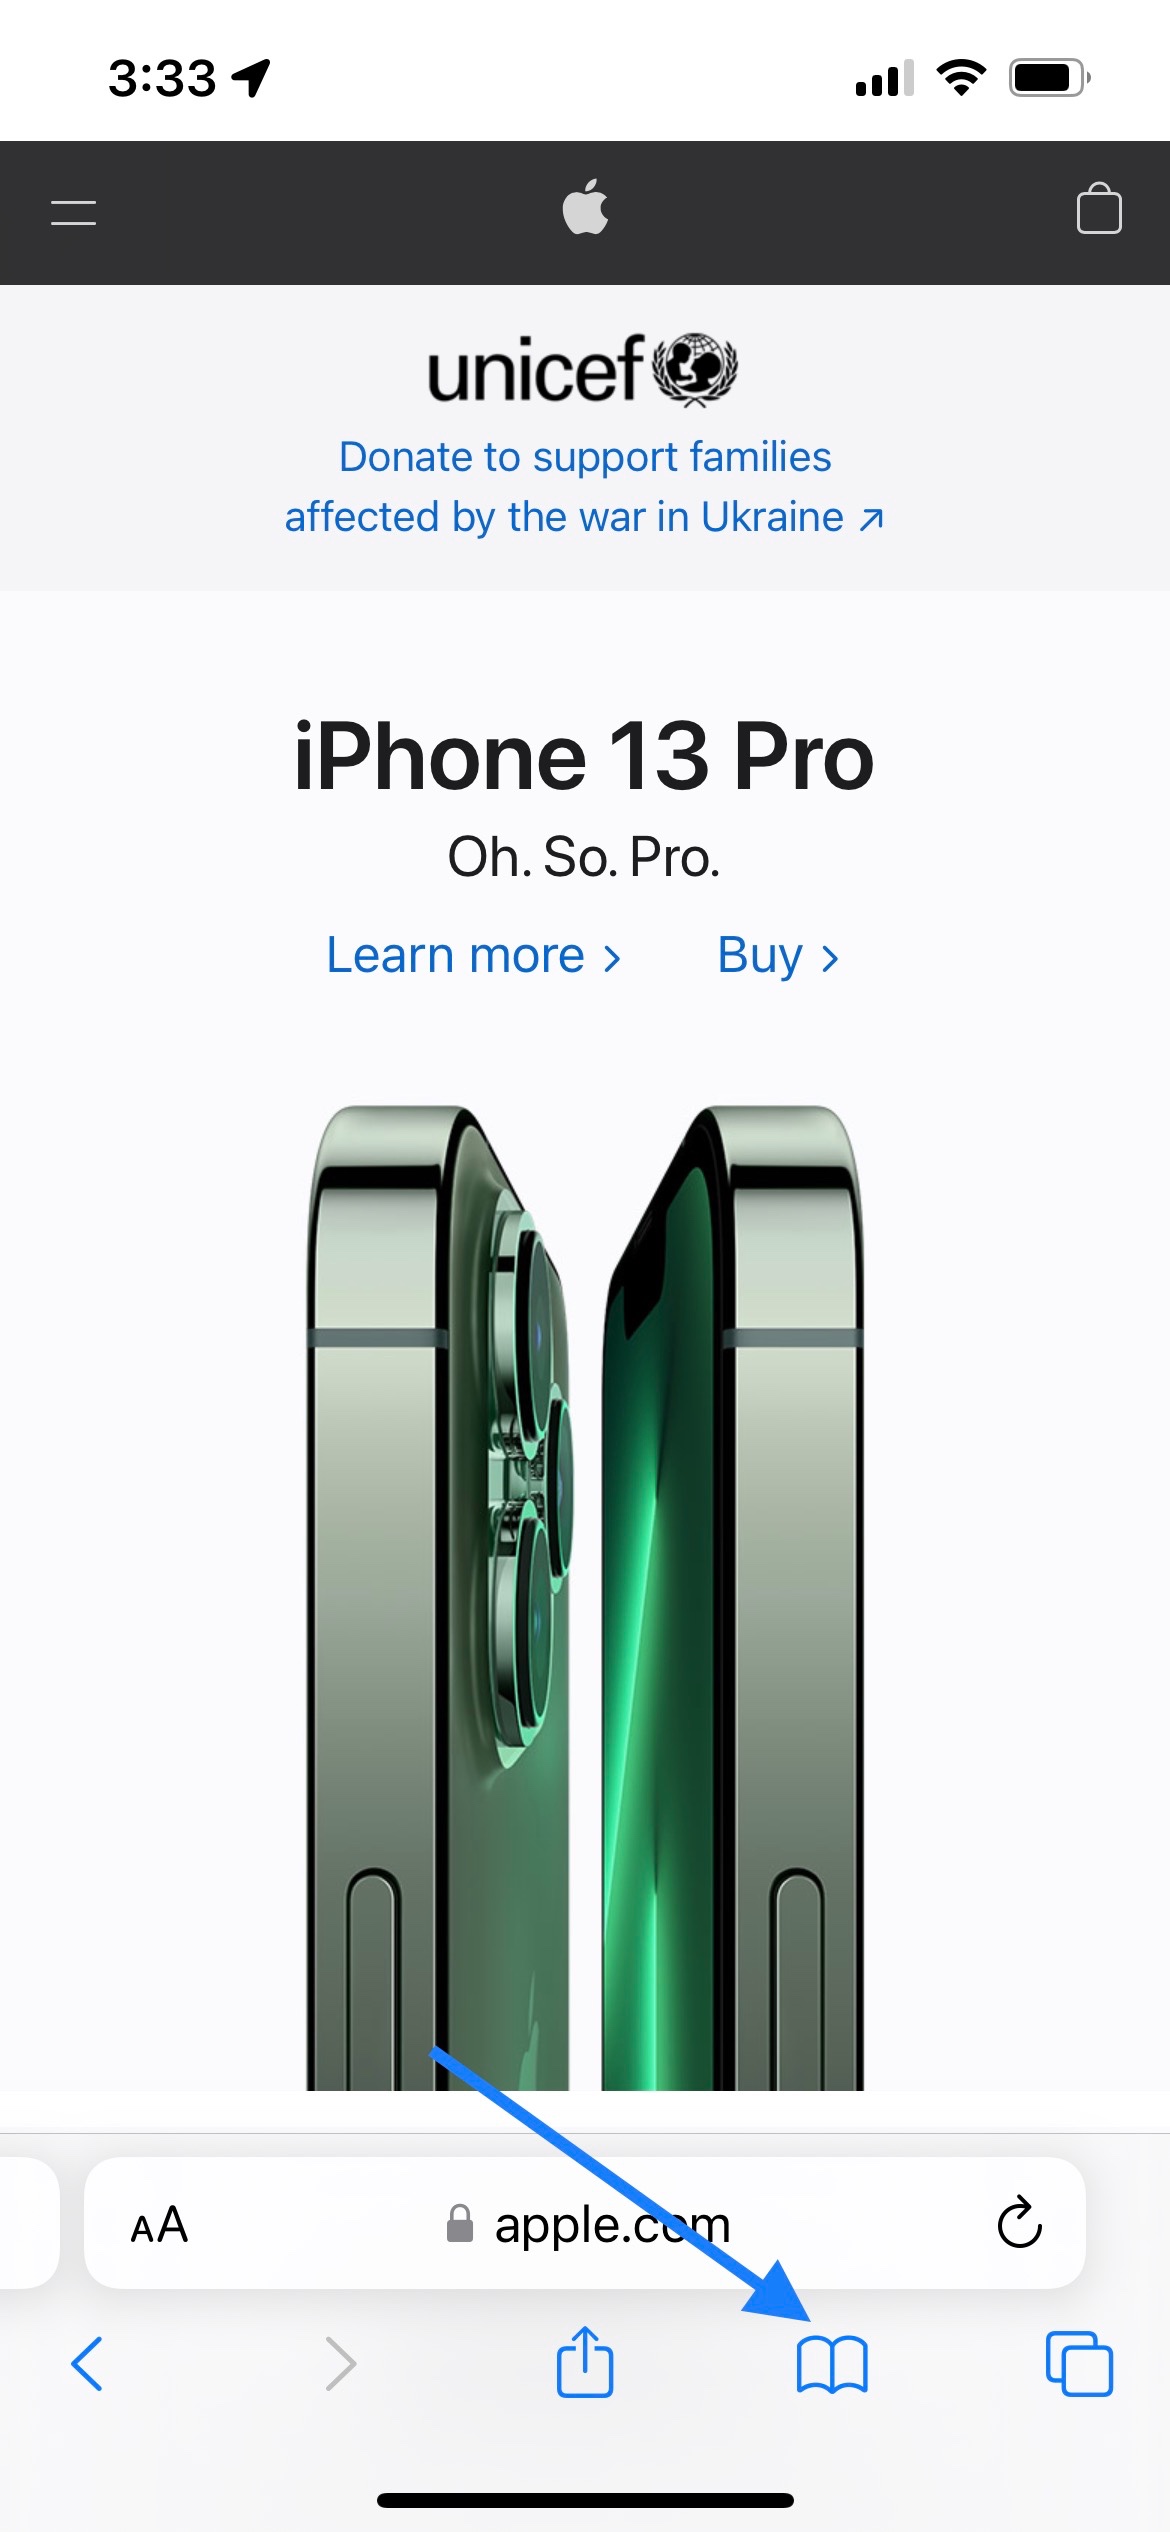1170x2532 pixels.
Task: Tap the iPhone 13 Pro heading
Action: [x=584, y=756]
